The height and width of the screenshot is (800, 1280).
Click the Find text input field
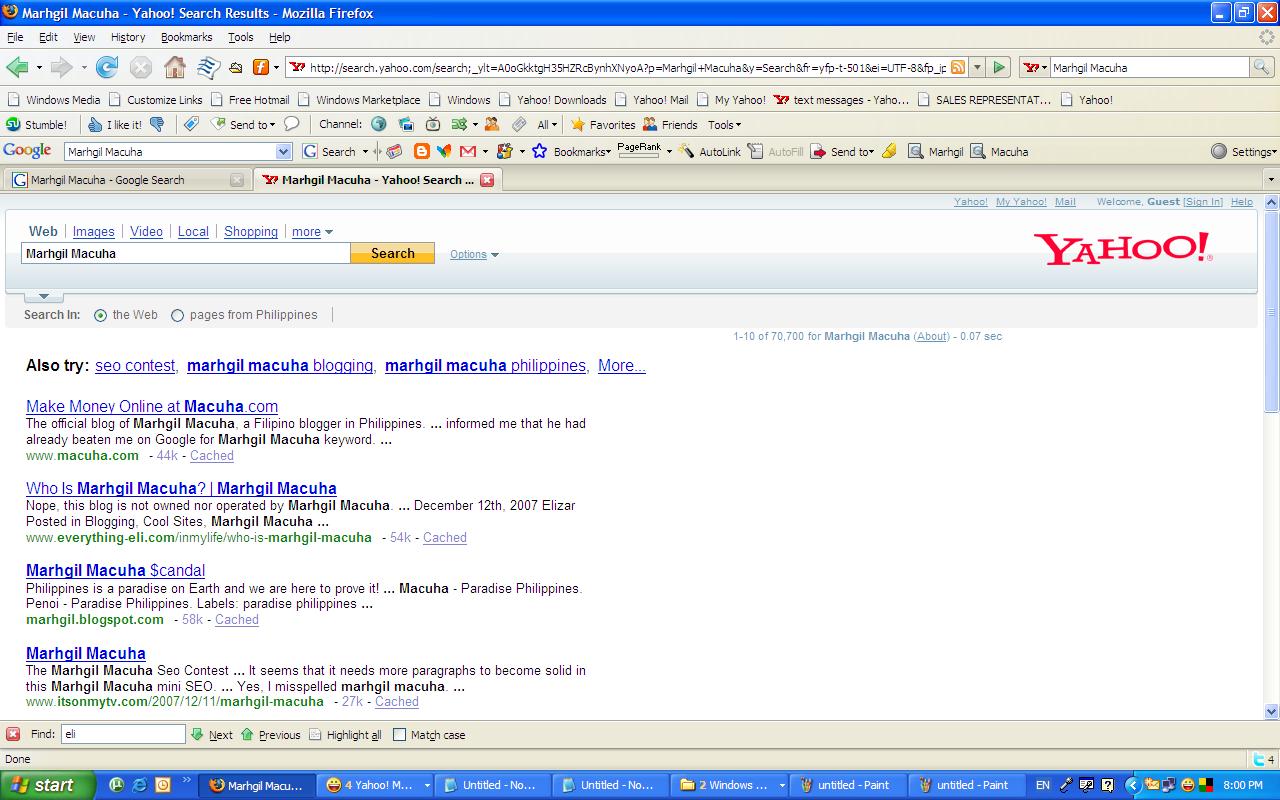(123, 734)
